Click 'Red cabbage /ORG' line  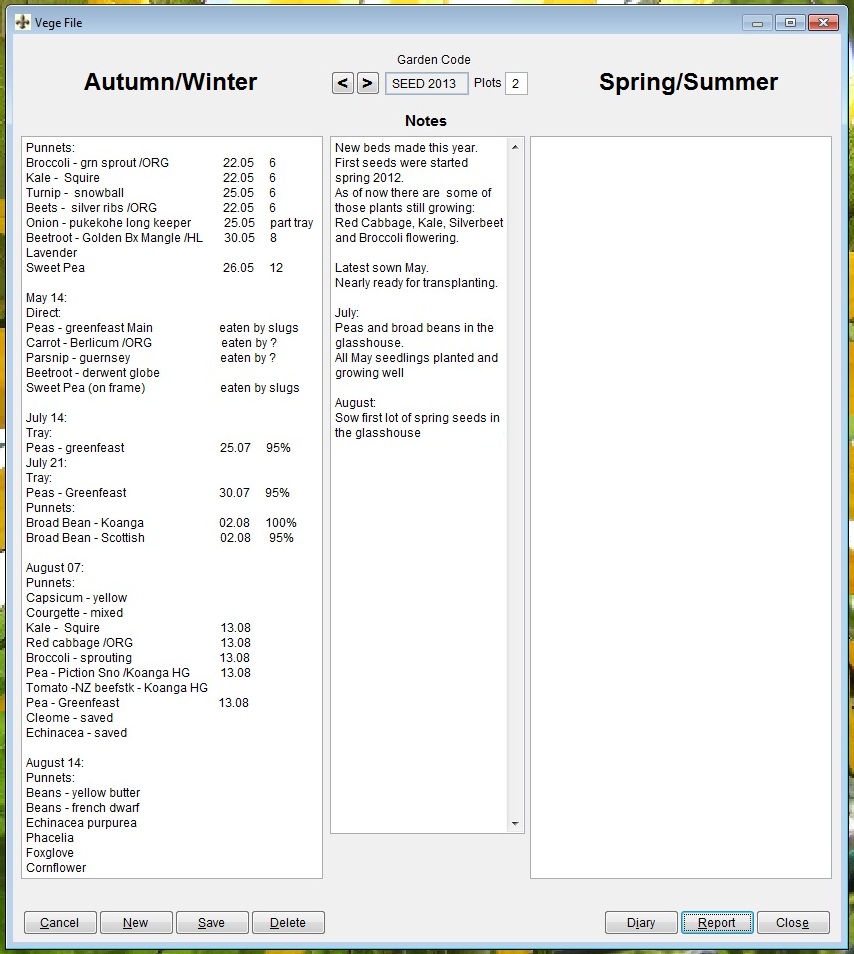click(79, 643)
